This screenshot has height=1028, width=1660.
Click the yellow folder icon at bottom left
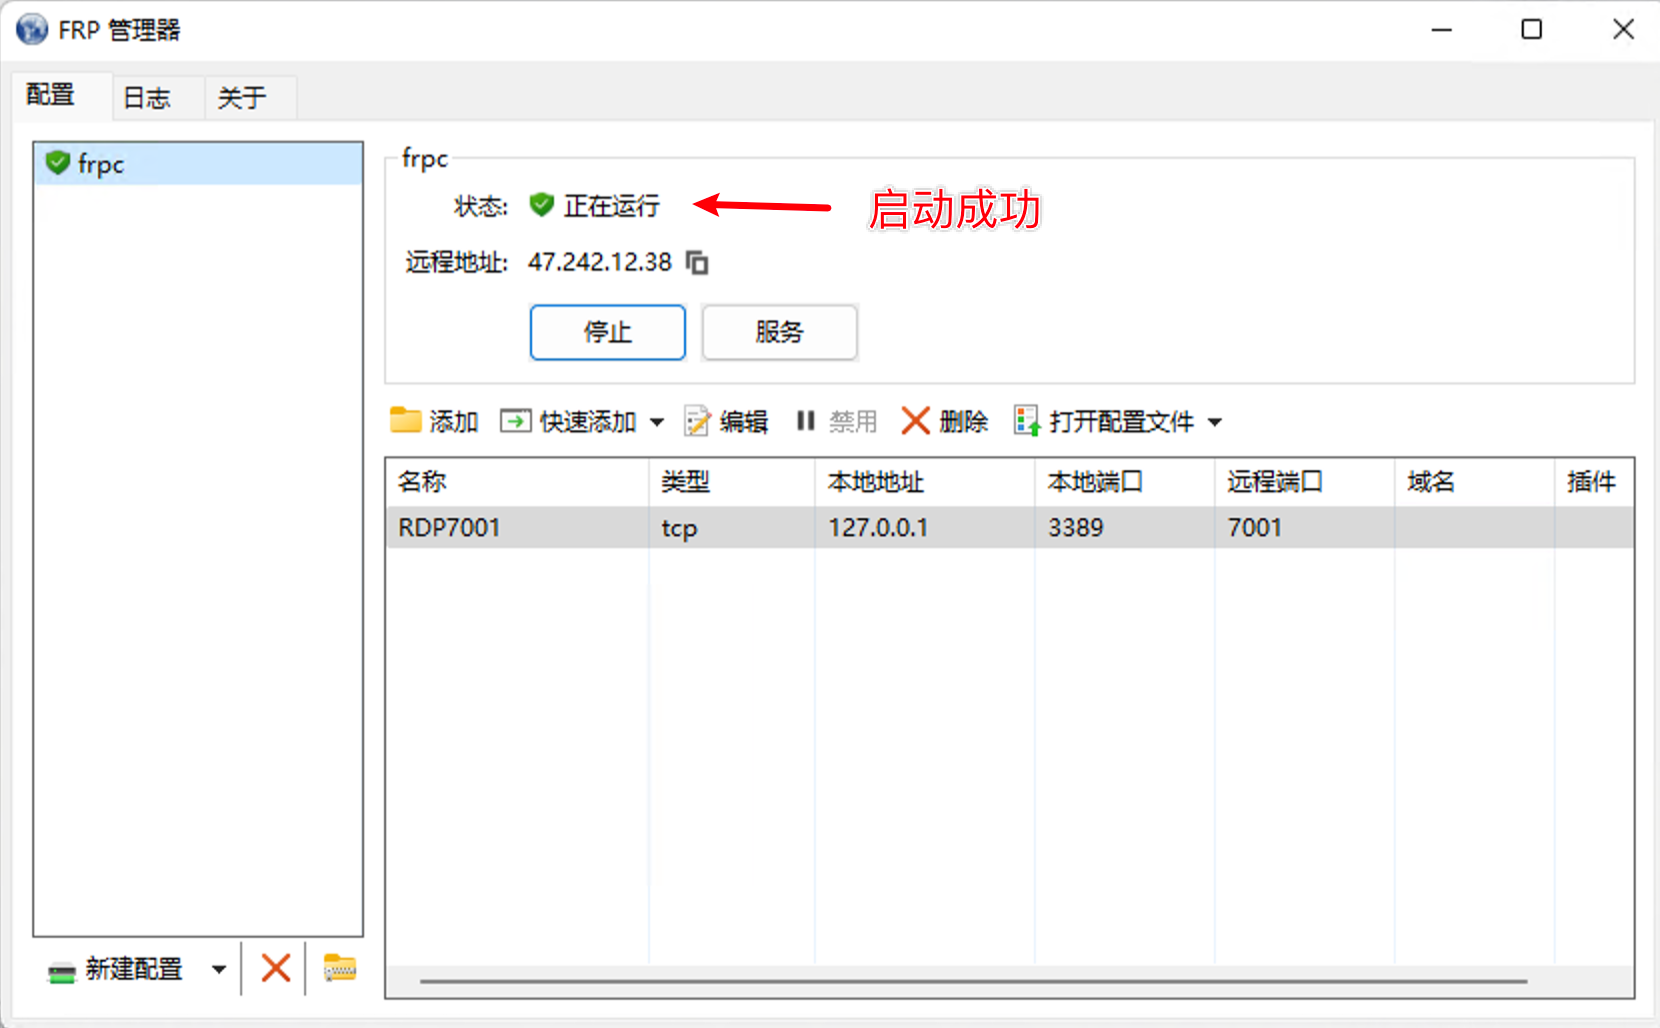pos(340,968)
